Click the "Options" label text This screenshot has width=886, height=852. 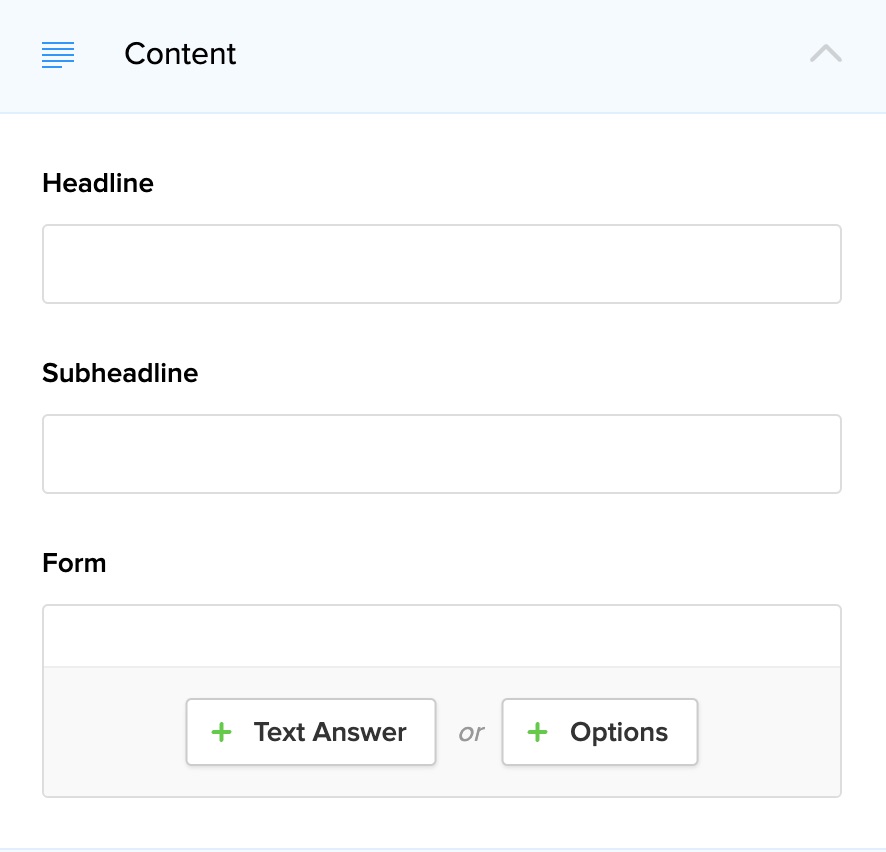coord(619,732)
